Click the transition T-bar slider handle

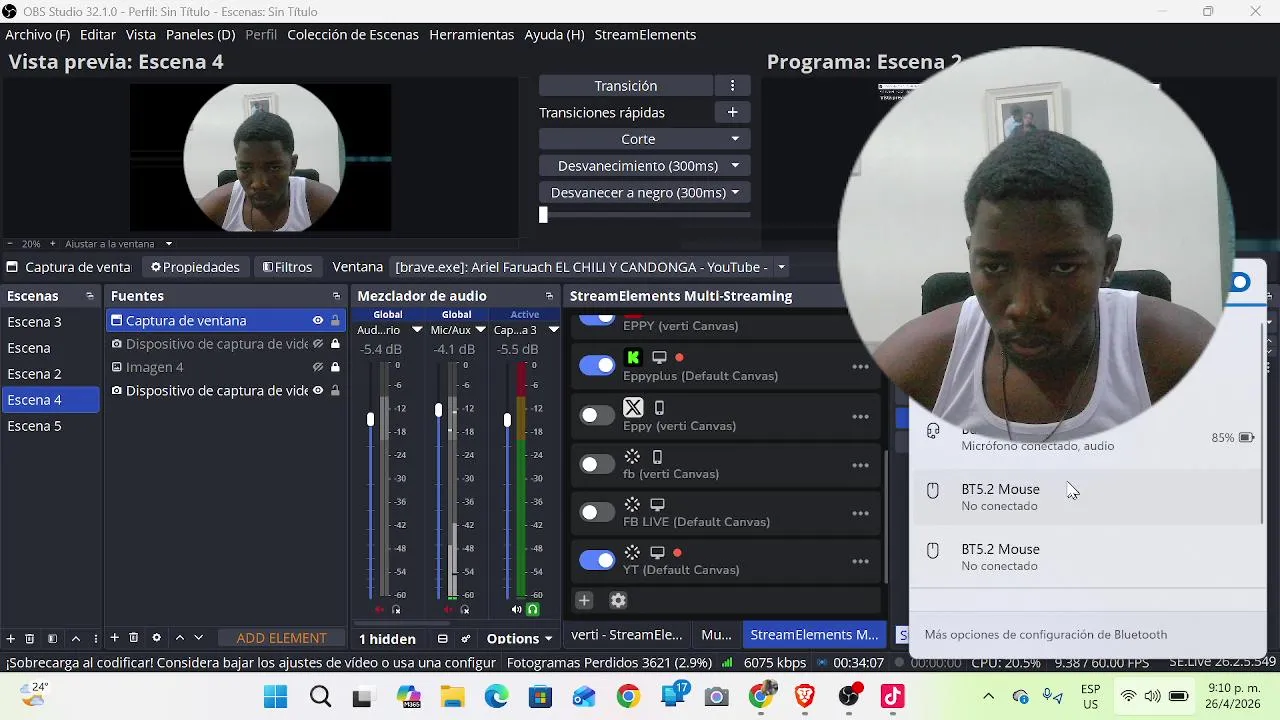(x=543, y=214)
